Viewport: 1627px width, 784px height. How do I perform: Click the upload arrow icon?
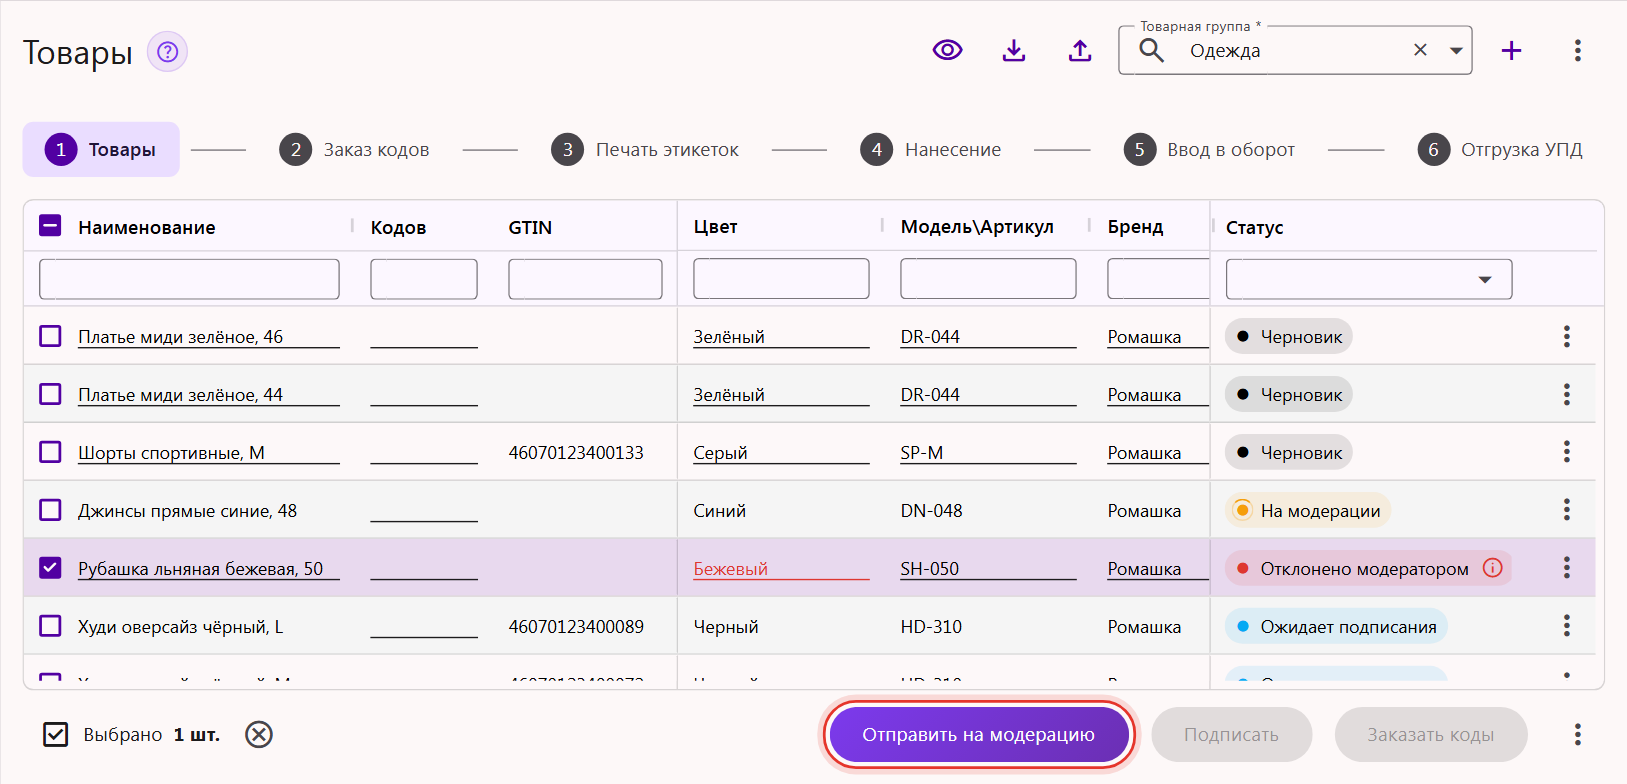click(x=1080, y=50)
